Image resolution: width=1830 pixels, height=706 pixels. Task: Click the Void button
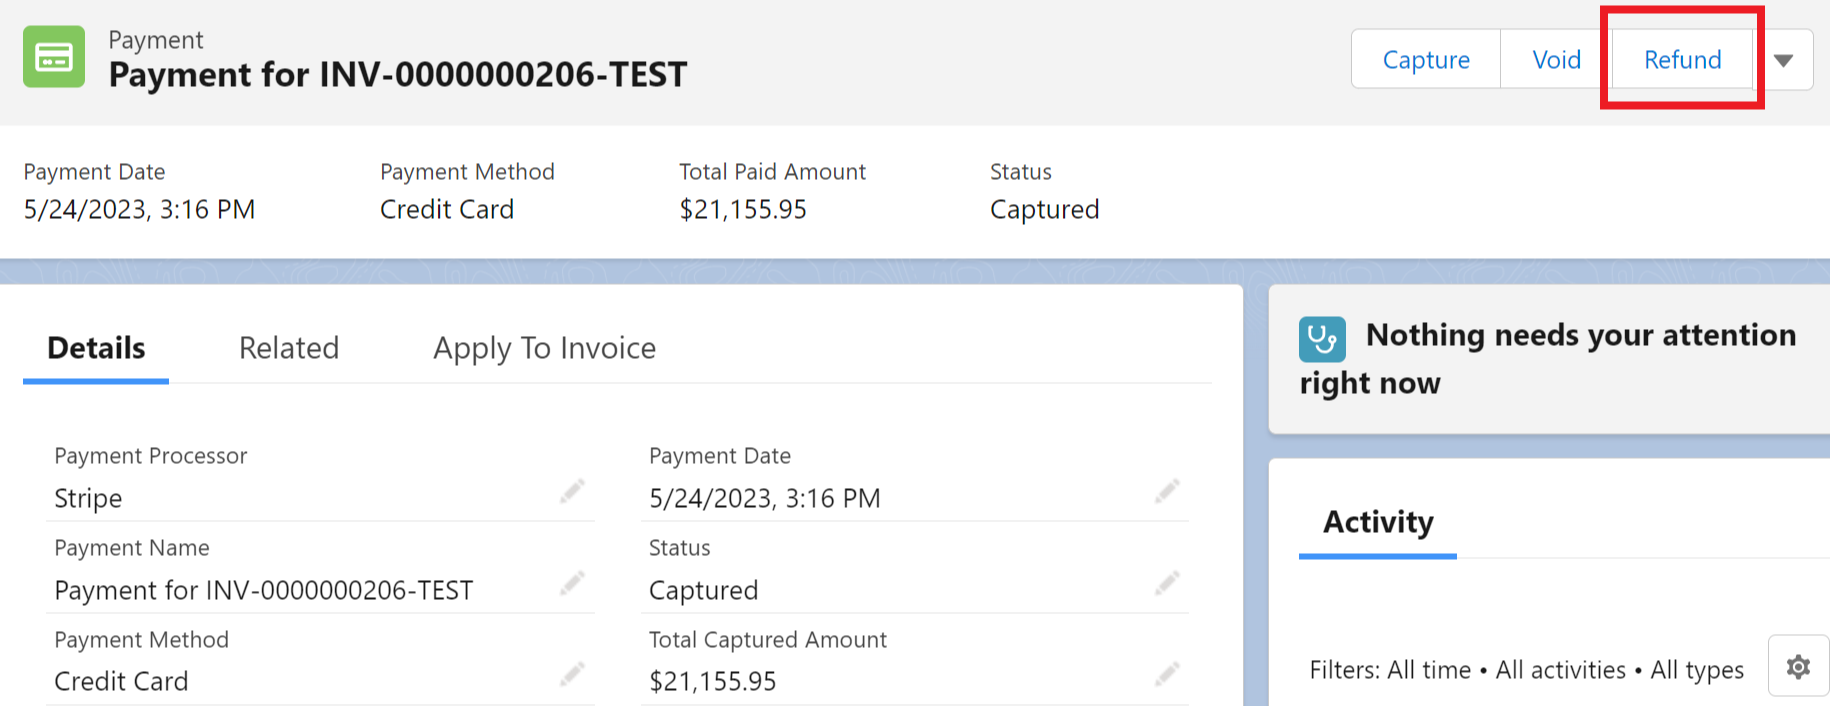(x=1556, y=60)
